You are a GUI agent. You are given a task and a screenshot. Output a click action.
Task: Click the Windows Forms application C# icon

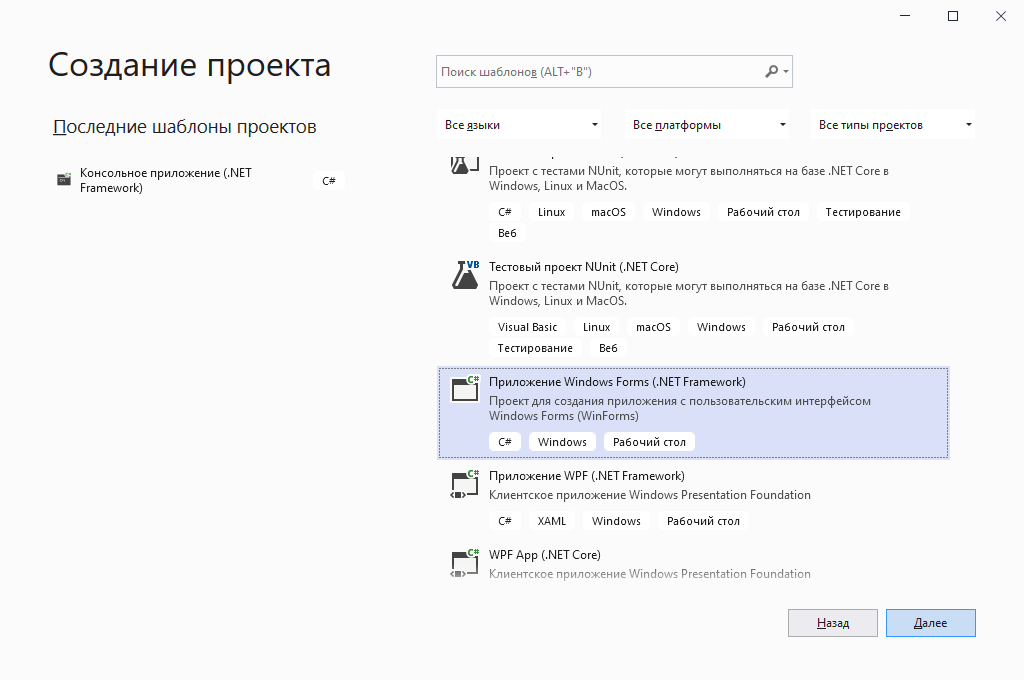coord(465,389)
